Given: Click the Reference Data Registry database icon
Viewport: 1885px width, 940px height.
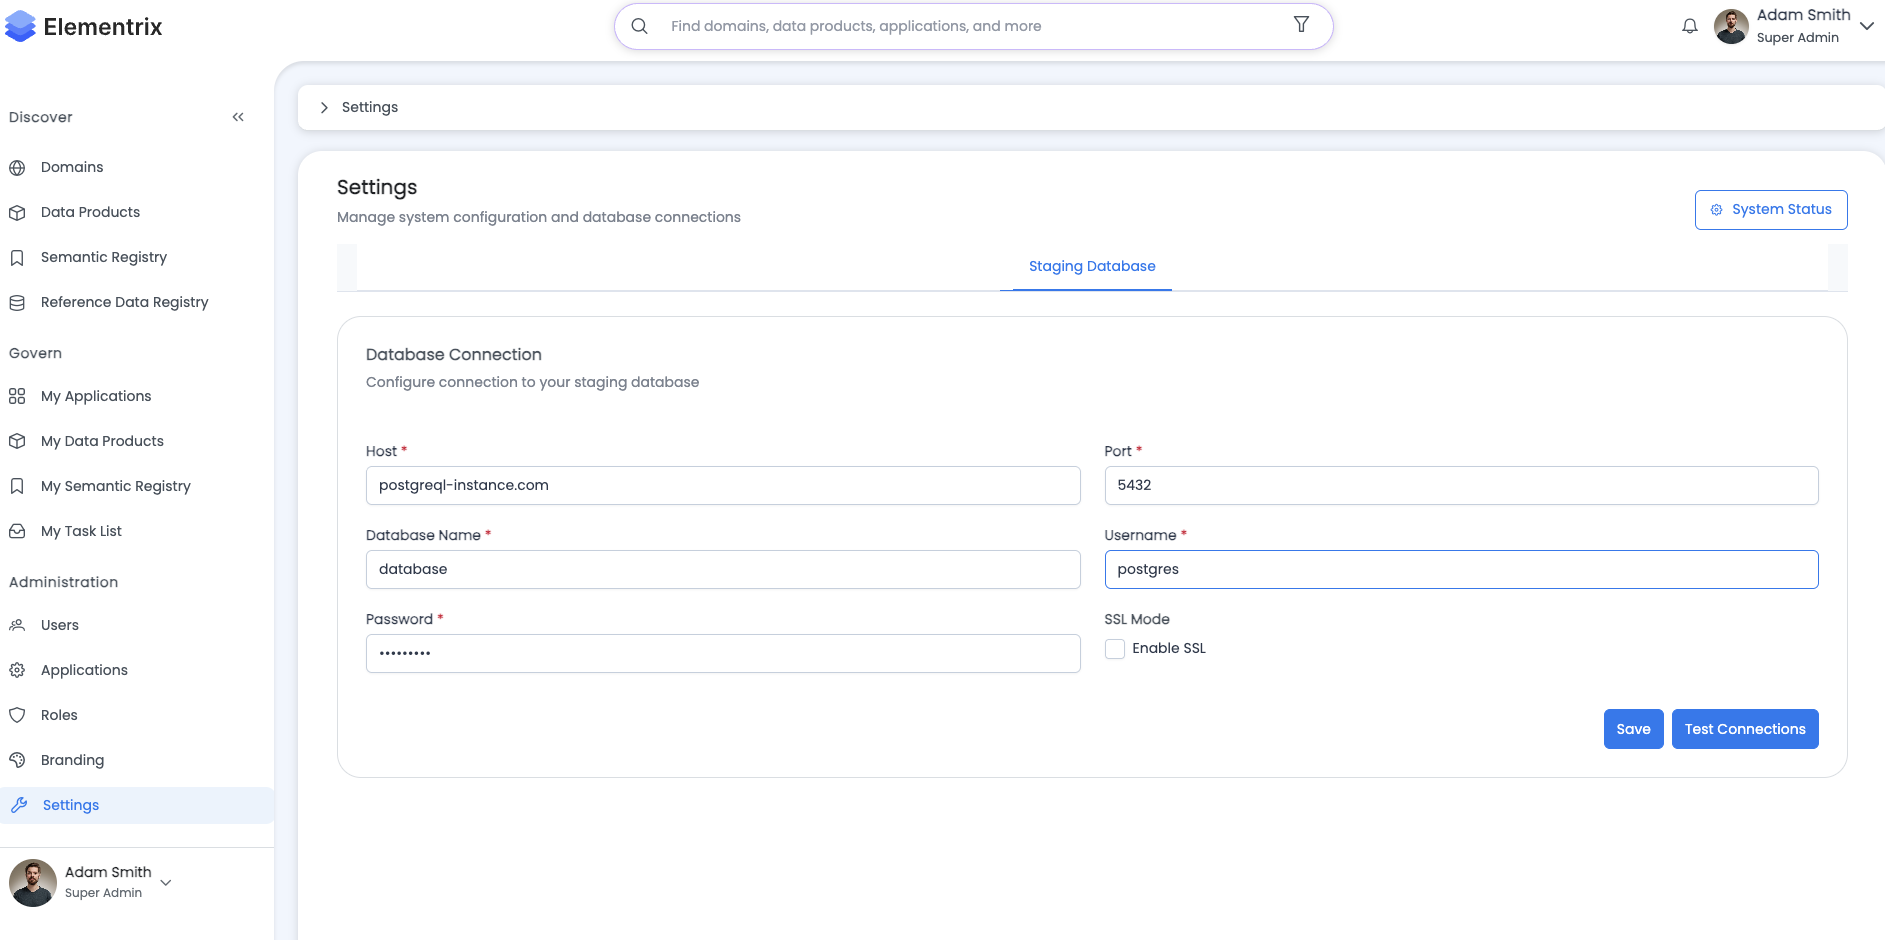Looking at the screenshot, I should (x=17, y=303).
